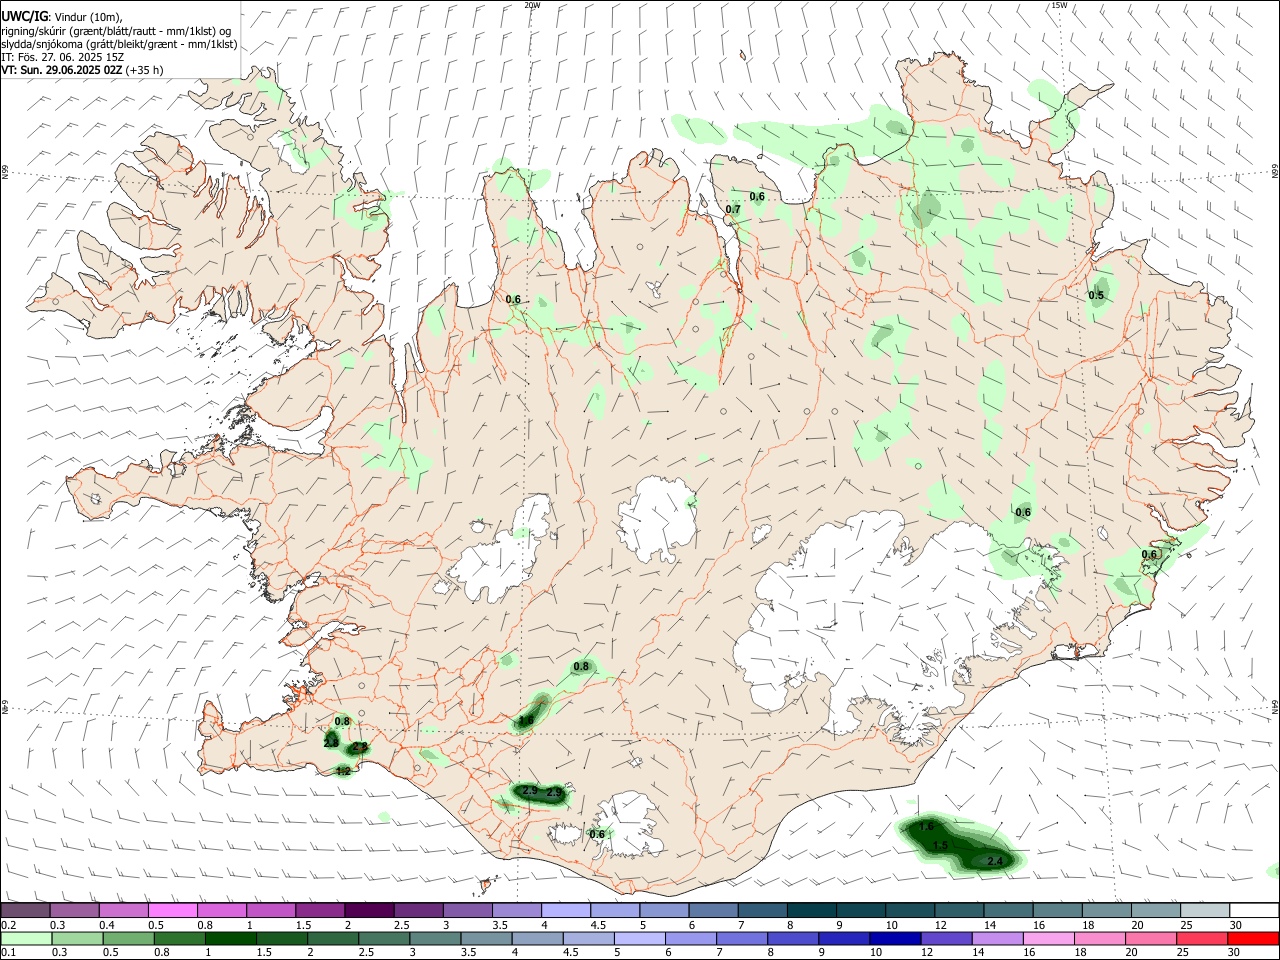The height and width of the screenshot is (960, 1280).
Task: Click the 1.6 precipitation value offshore southeast
Action: pos(926,826)
